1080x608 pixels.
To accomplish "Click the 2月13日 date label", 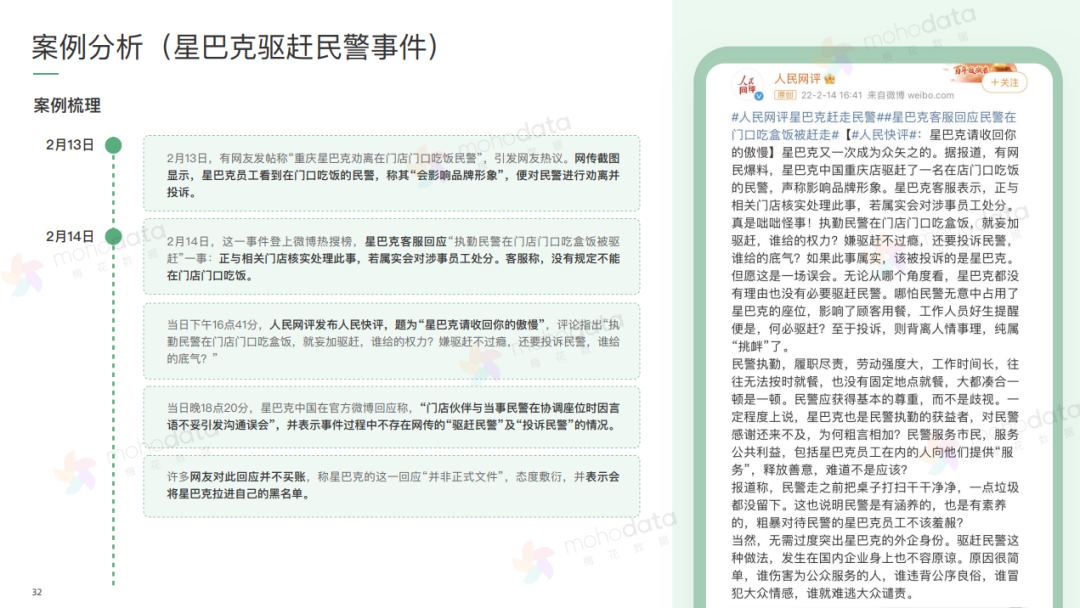I will [70, 145].
